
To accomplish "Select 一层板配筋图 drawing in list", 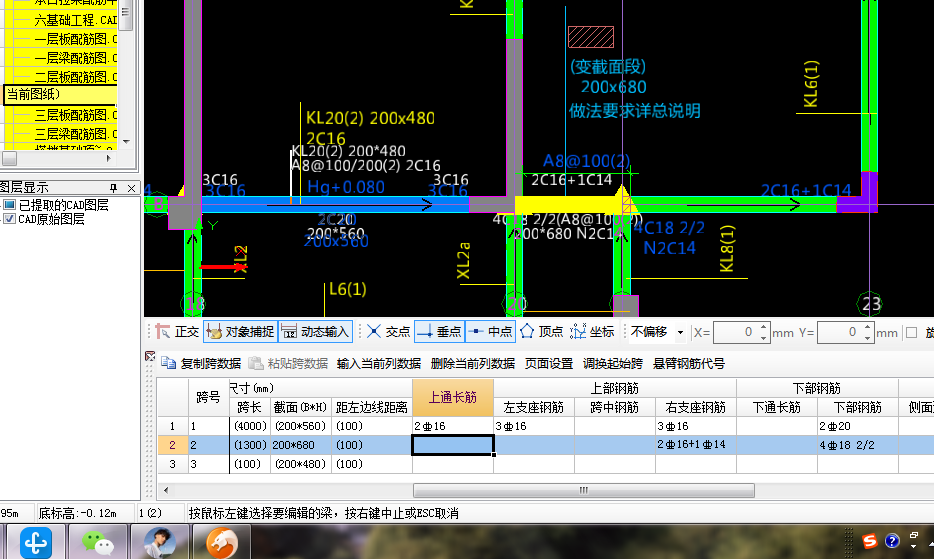I will click(x=75, y=39).
